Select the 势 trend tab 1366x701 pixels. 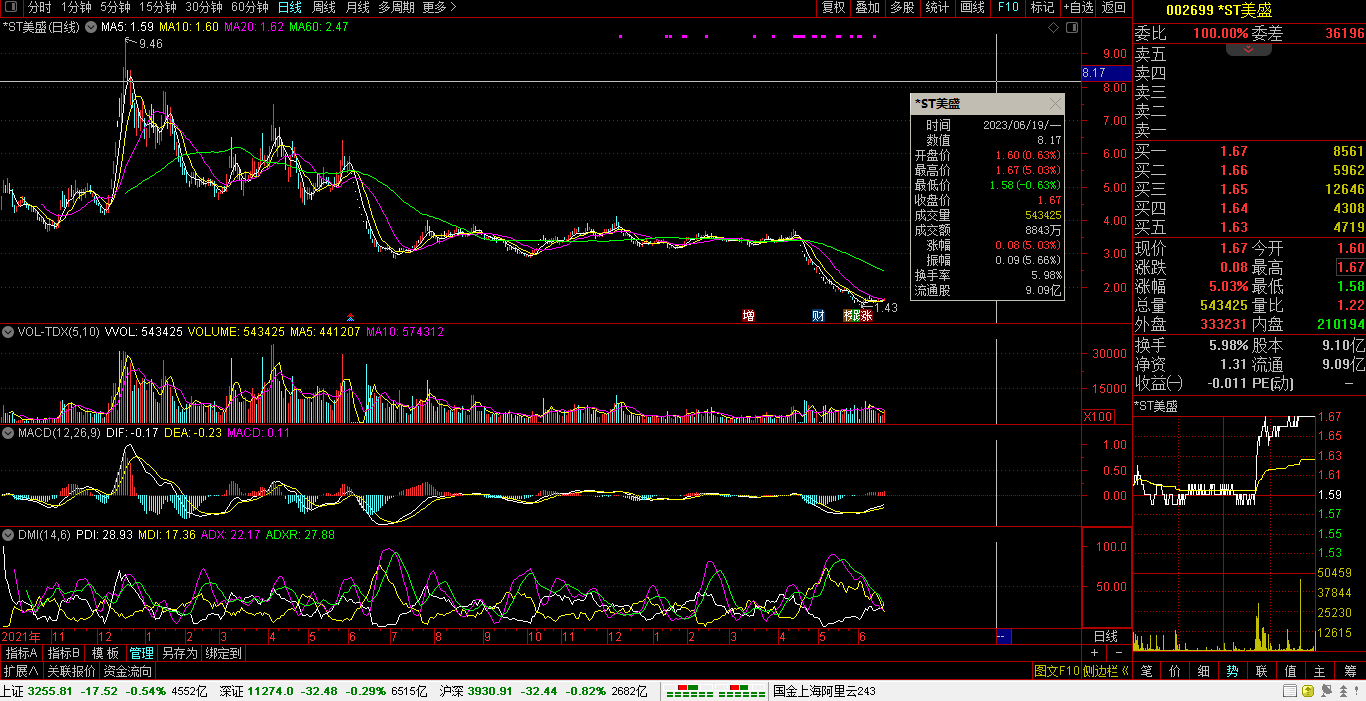pyautogui.click(x=1233, y=671)
